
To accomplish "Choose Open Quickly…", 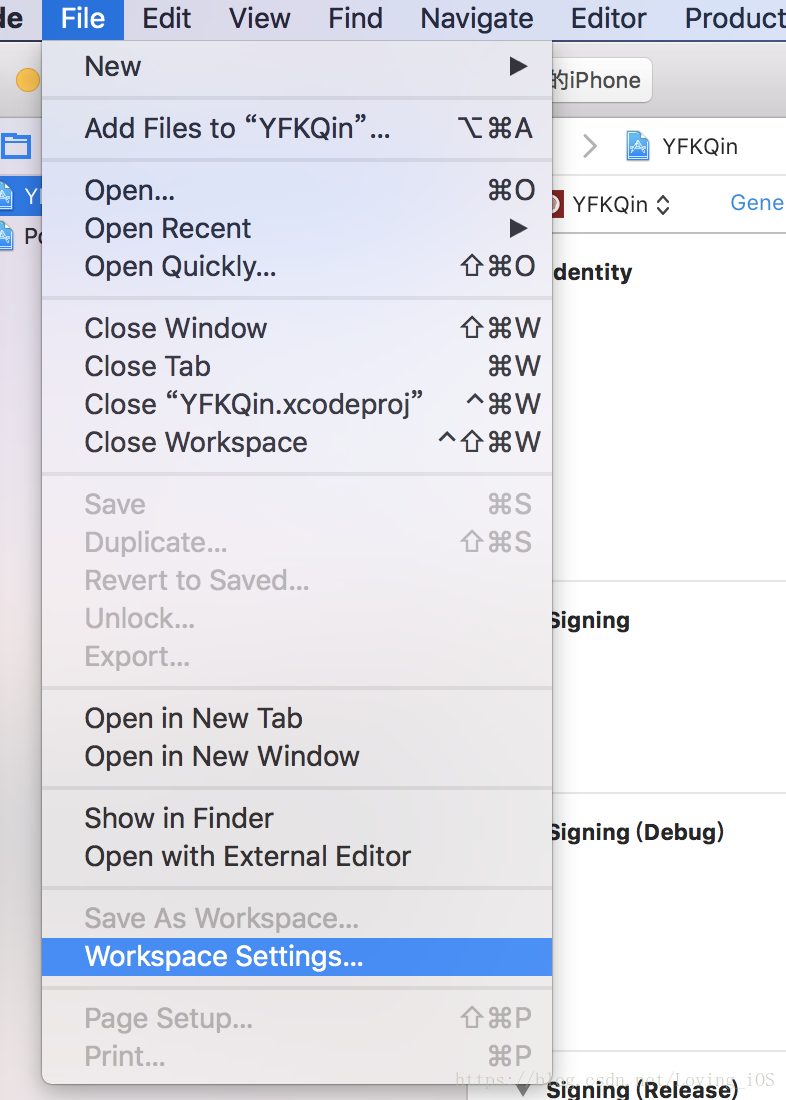I will (x=297, y=267).
